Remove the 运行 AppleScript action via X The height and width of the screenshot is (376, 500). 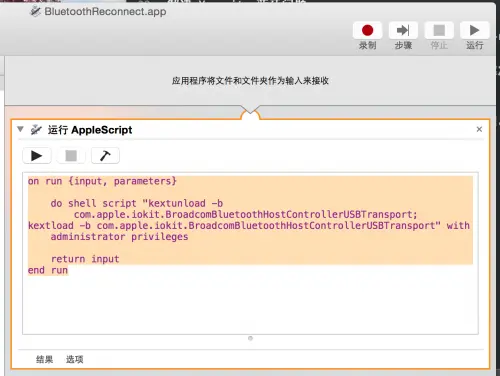coord(479,129)
